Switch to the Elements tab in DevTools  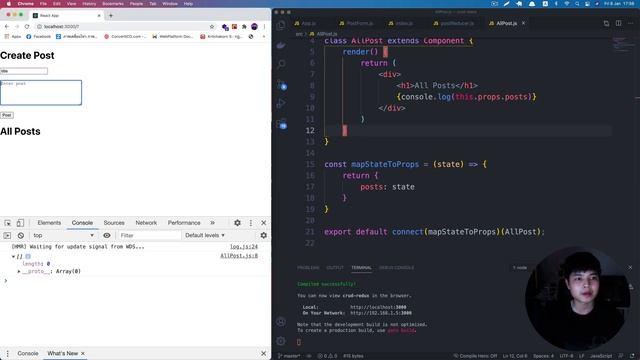click(49, 223)
